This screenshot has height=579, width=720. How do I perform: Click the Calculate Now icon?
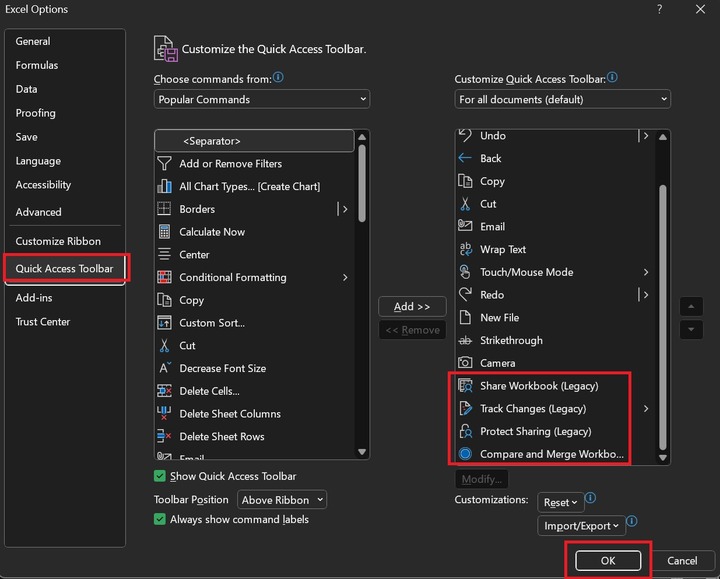pyautogui.click(x=164, y=232)
